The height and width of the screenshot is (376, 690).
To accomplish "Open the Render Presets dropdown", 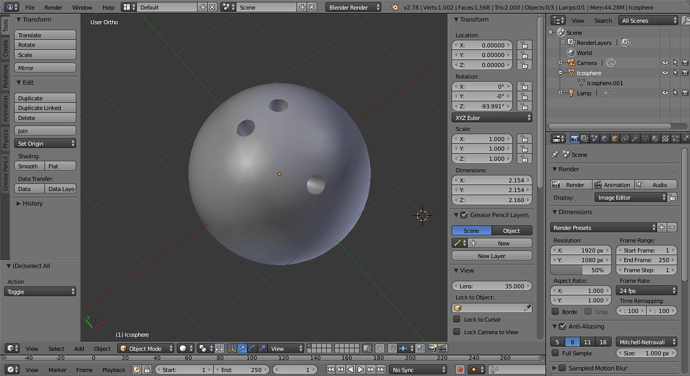I will pyautogui.click(x=603, y=227).
